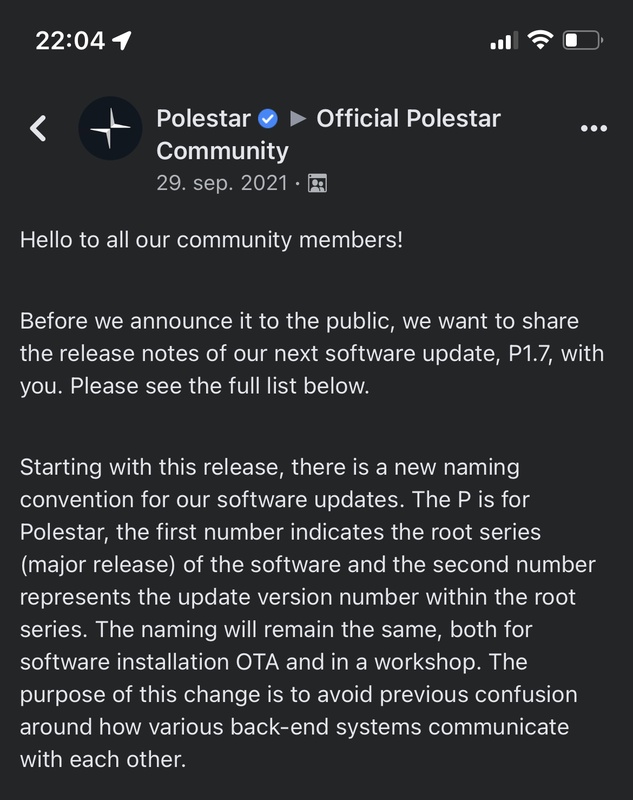Tap the "Hello to all our community members!" line
This screenshot has width=633, height=800.
[x=211, y=241]
